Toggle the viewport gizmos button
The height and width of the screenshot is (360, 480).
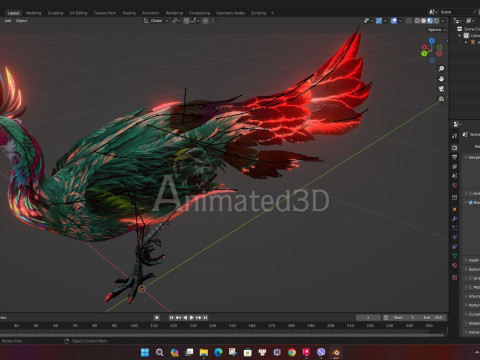click(x=379, y=21)
